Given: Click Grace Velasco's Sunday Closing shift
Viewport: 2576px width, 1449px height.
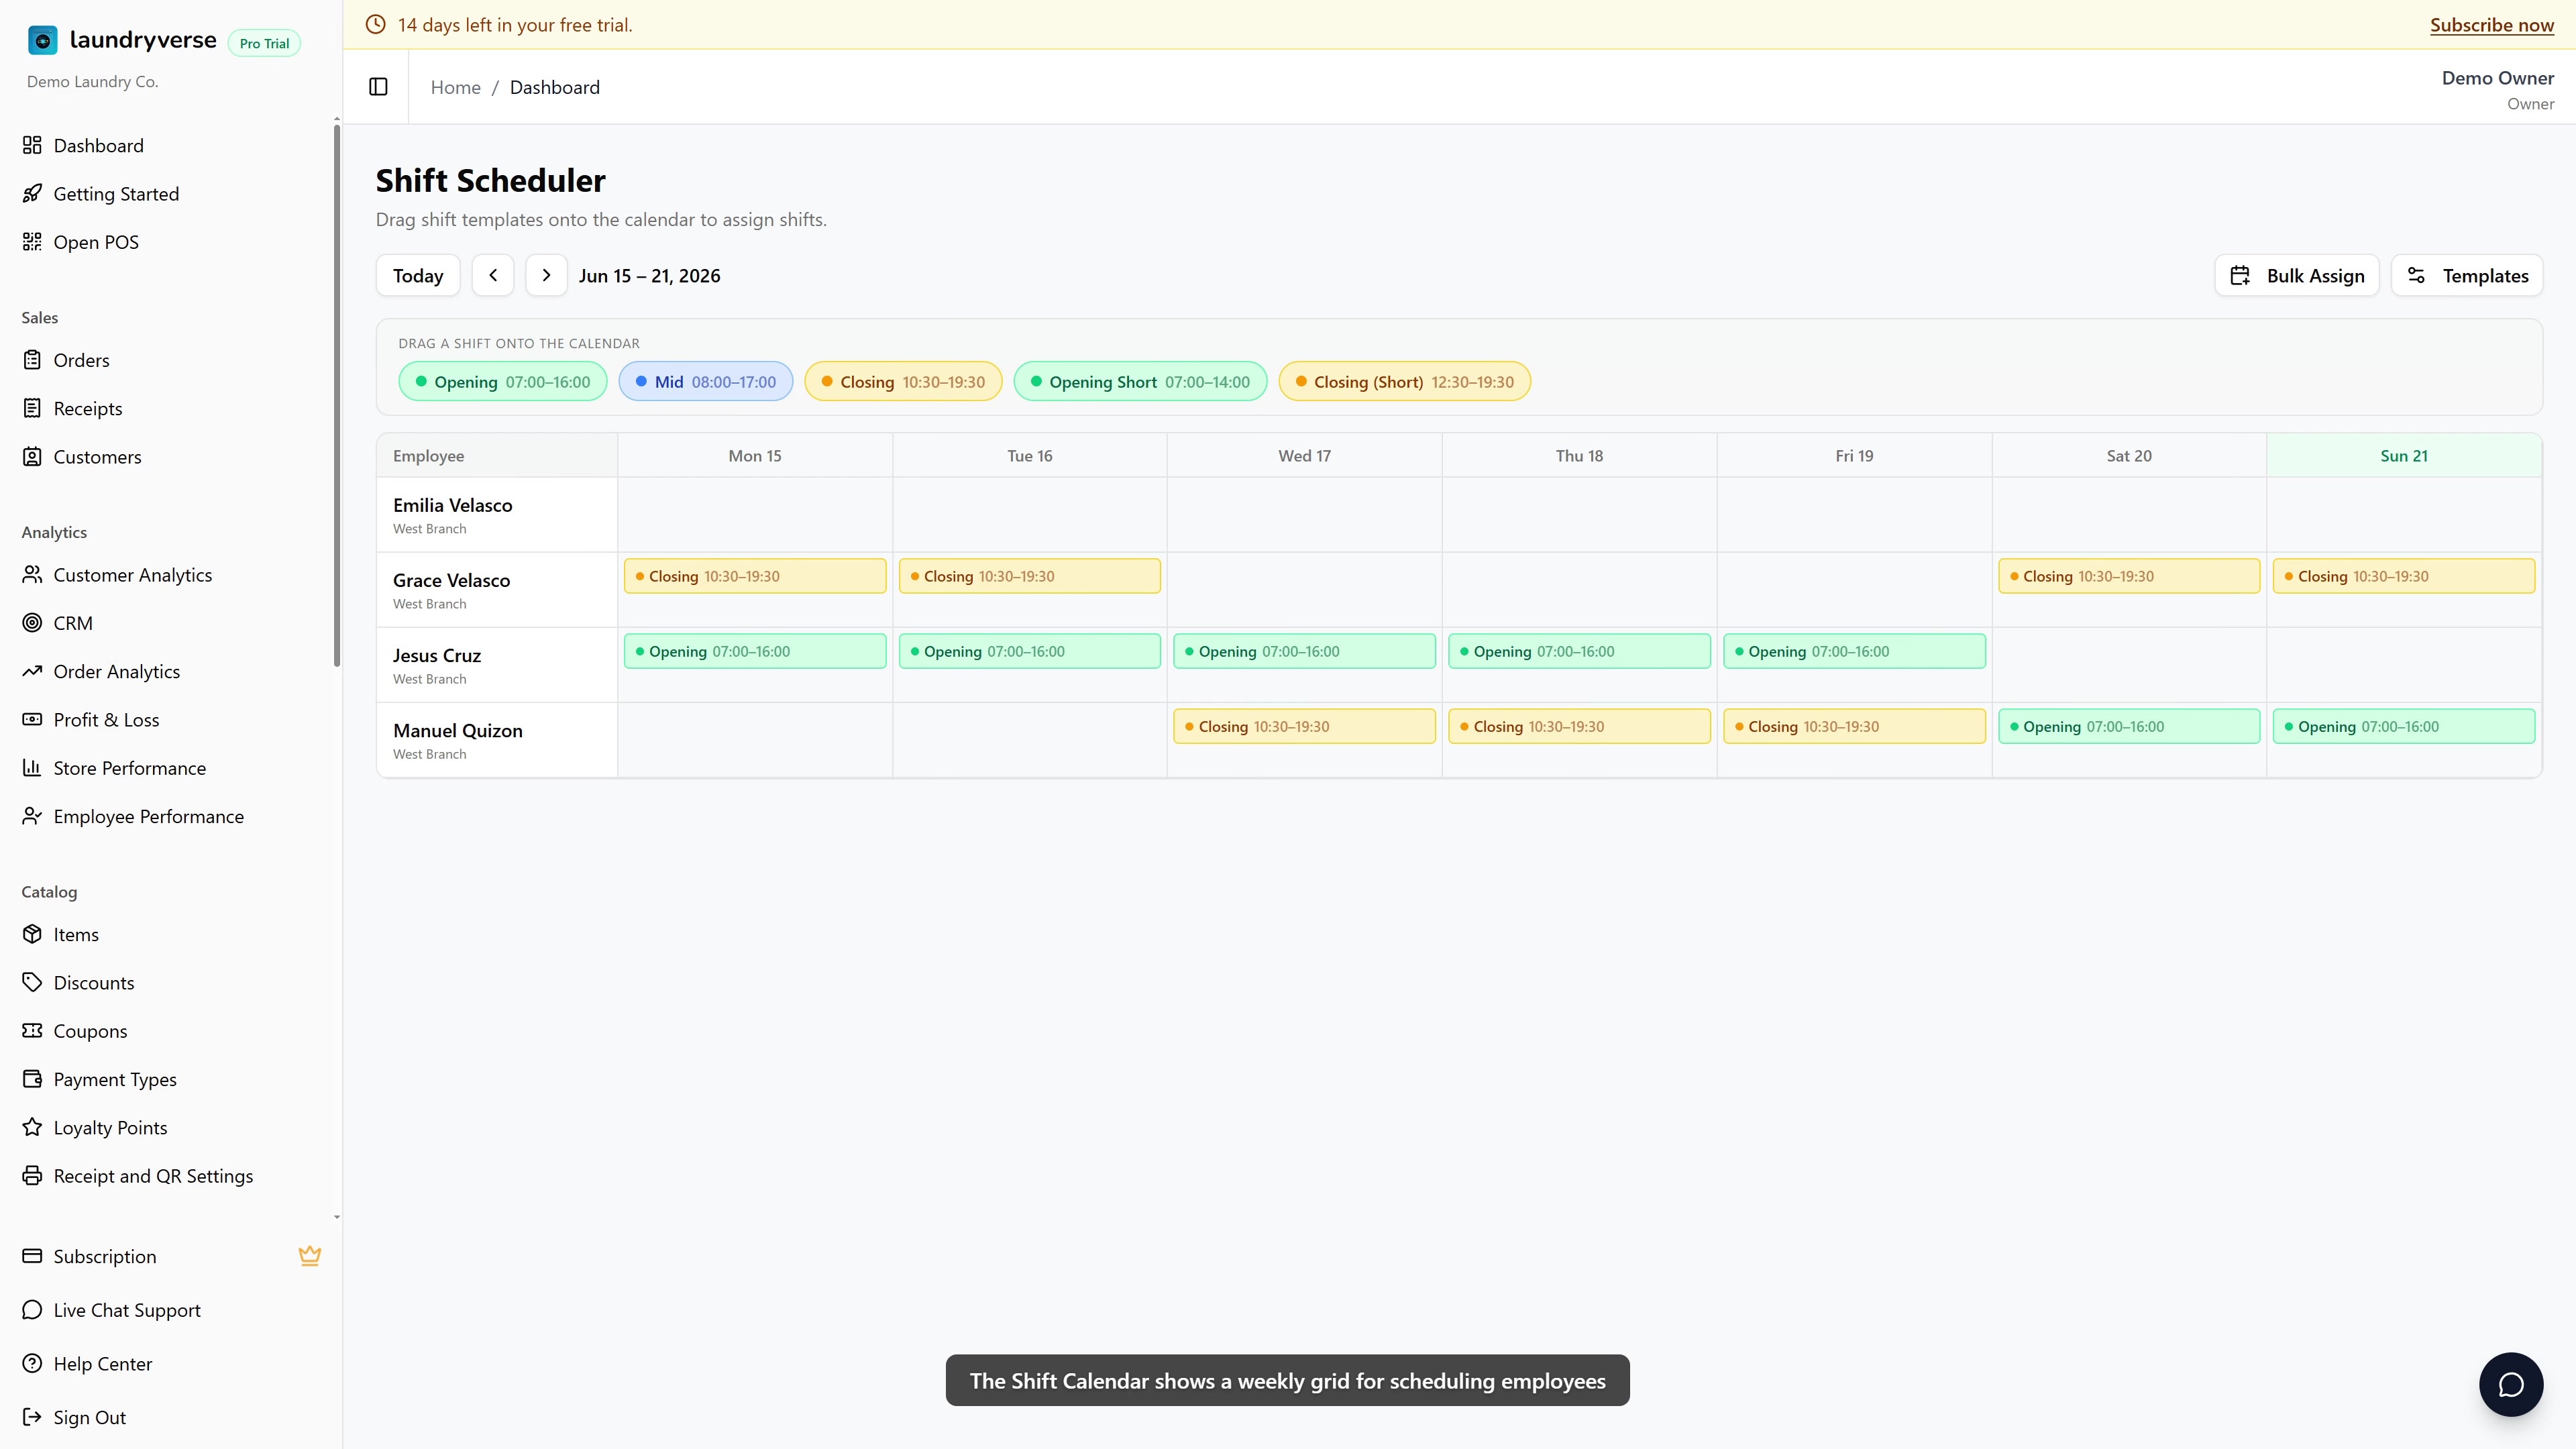Looking at the screenshot, I should pos(2404,576).
